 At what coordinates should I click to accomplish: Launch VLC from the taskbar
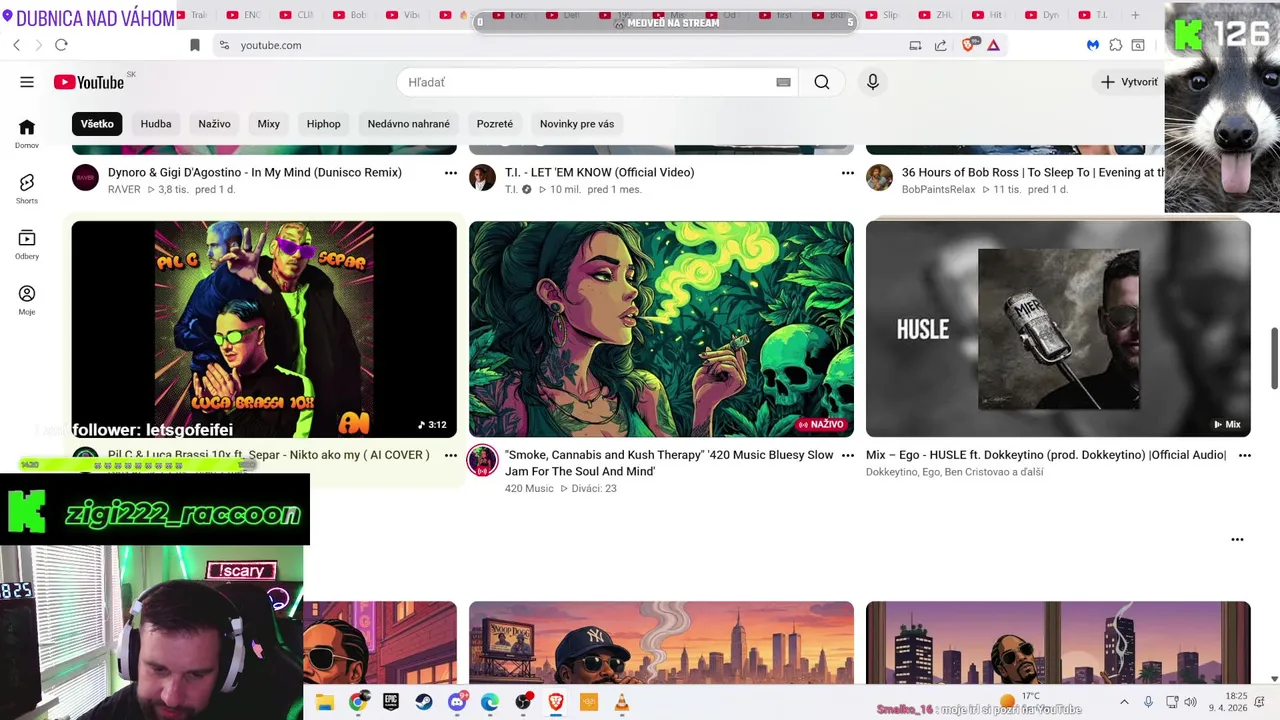[x=621, y=702]
